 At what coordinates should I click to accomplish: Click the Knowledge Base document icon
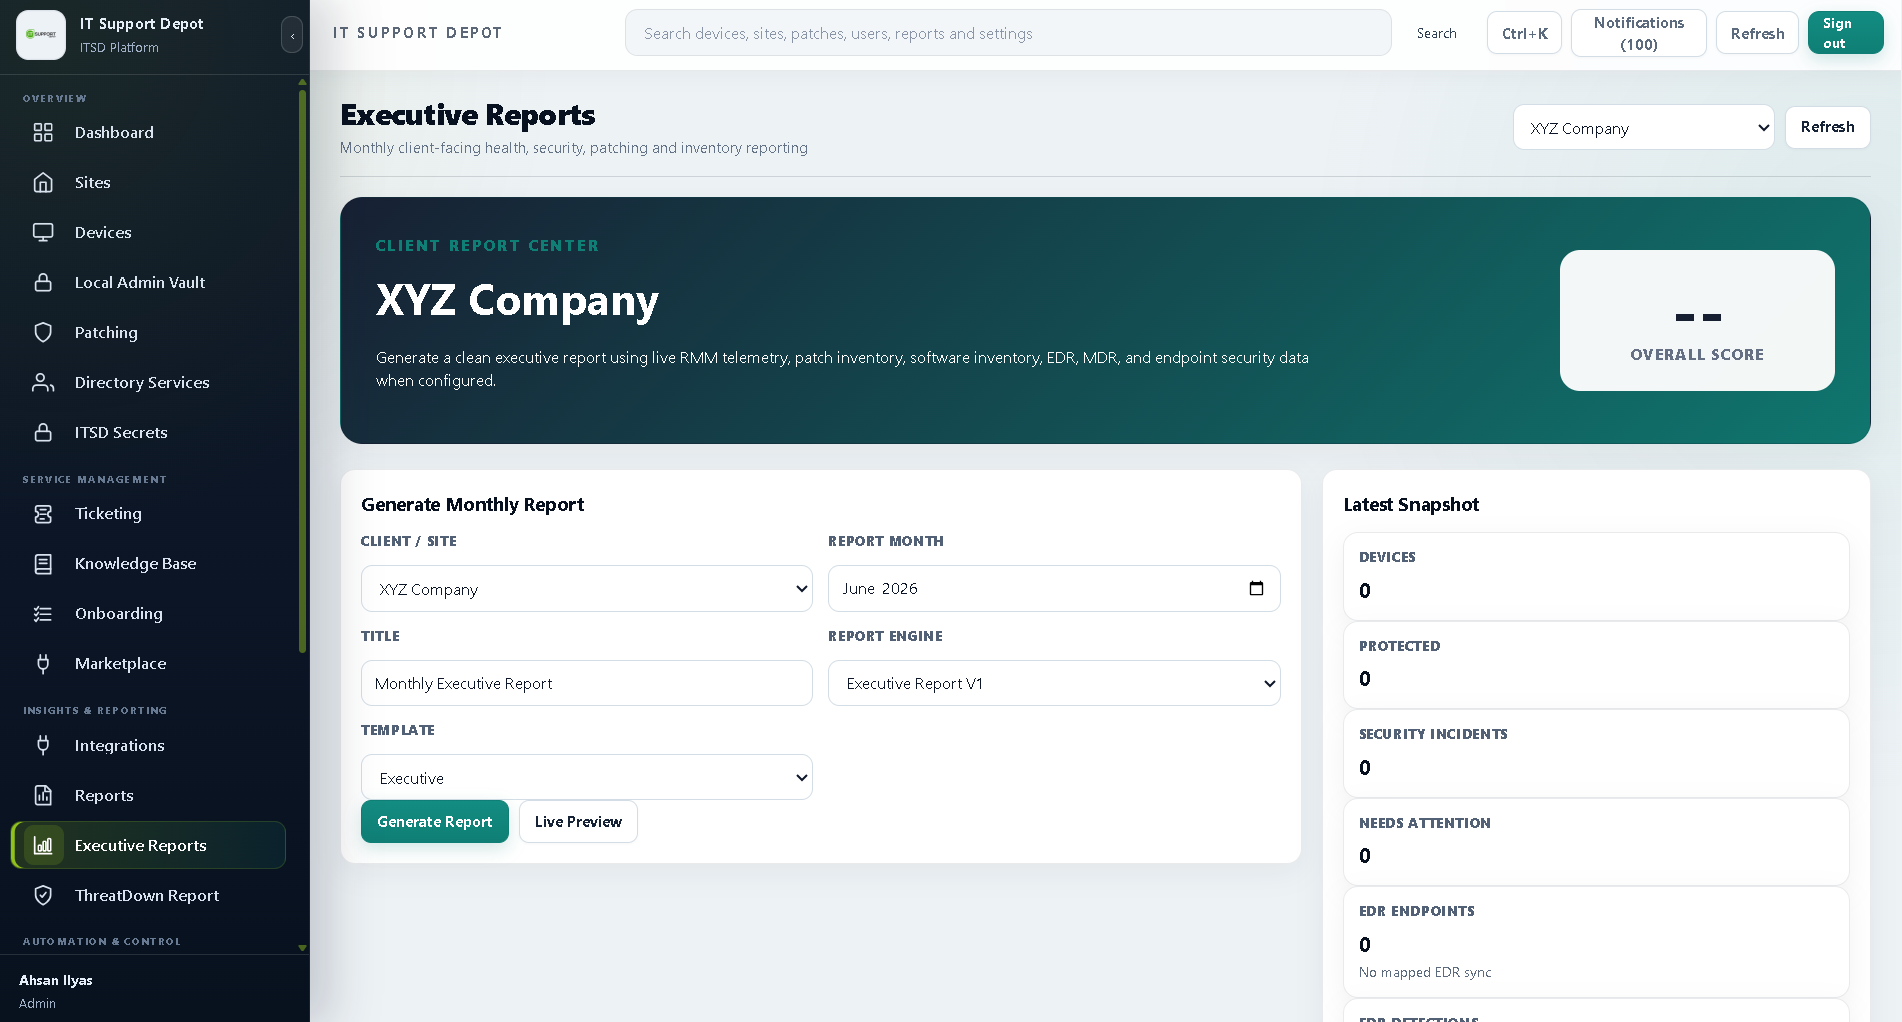coord(43,564)
